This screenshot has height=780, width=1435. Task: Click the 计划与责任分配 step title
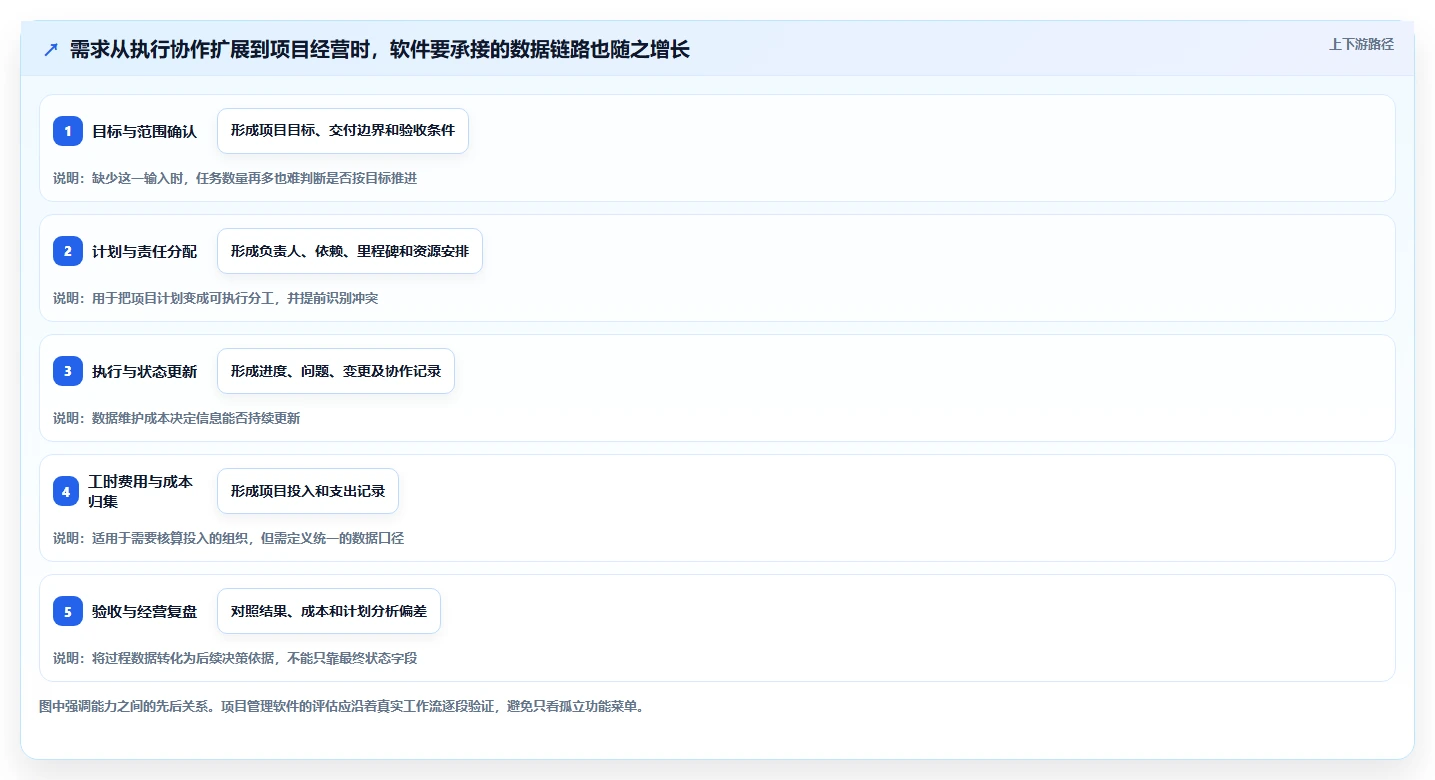(144, 251)
